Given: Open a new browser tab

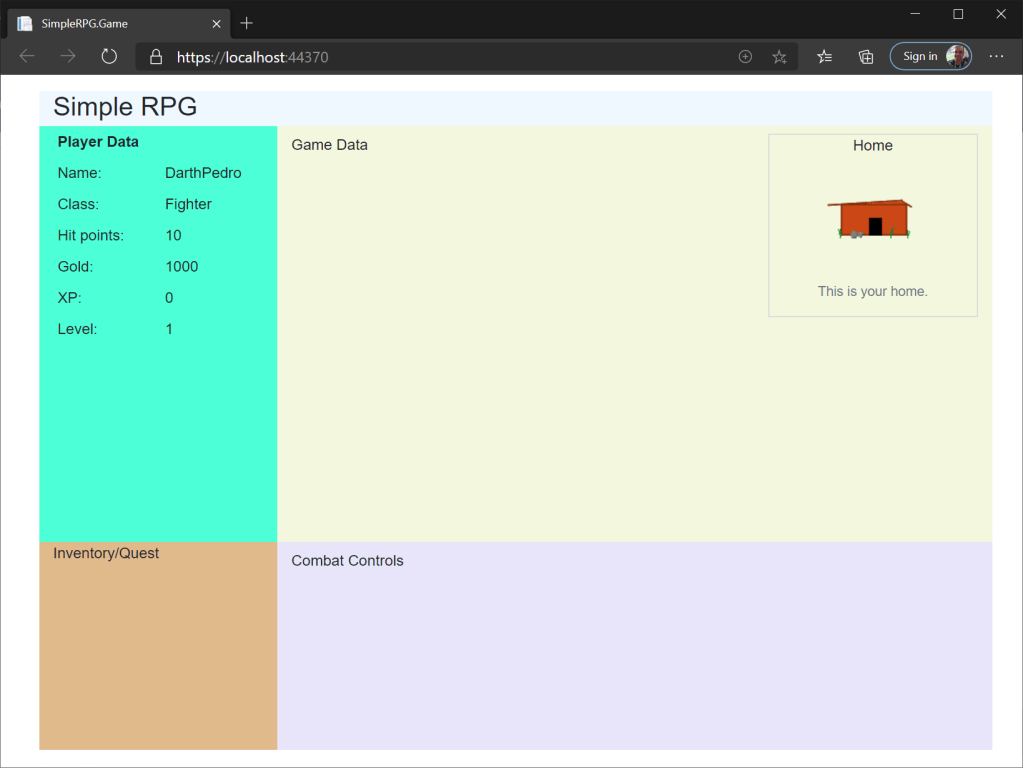Looking at the screenshot, I should point(247,23).
